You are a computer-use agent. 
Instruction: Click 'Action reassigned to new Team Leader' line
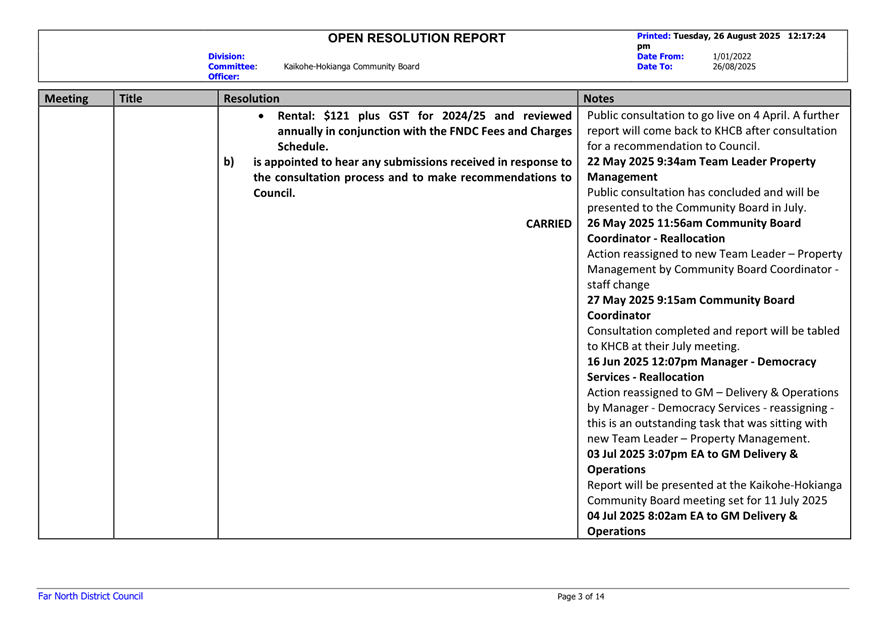(715, 254)
